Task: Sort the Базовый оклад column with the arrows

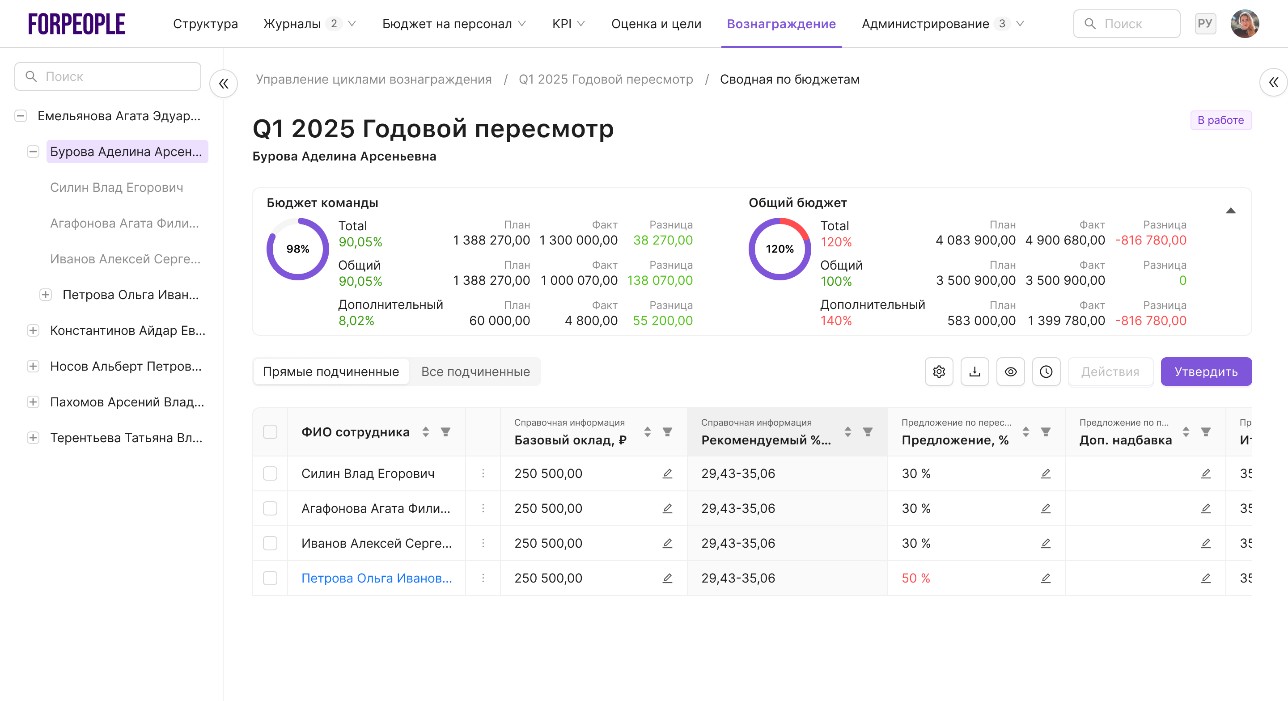Action: (647, 431)
